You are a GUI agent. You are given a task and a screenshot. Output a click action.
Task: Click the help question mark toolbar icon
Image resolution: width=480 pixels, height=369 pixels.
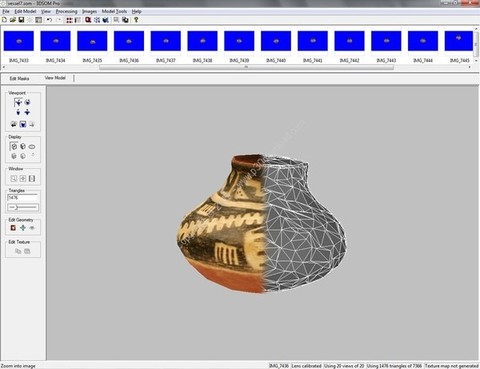coord(136,20)
